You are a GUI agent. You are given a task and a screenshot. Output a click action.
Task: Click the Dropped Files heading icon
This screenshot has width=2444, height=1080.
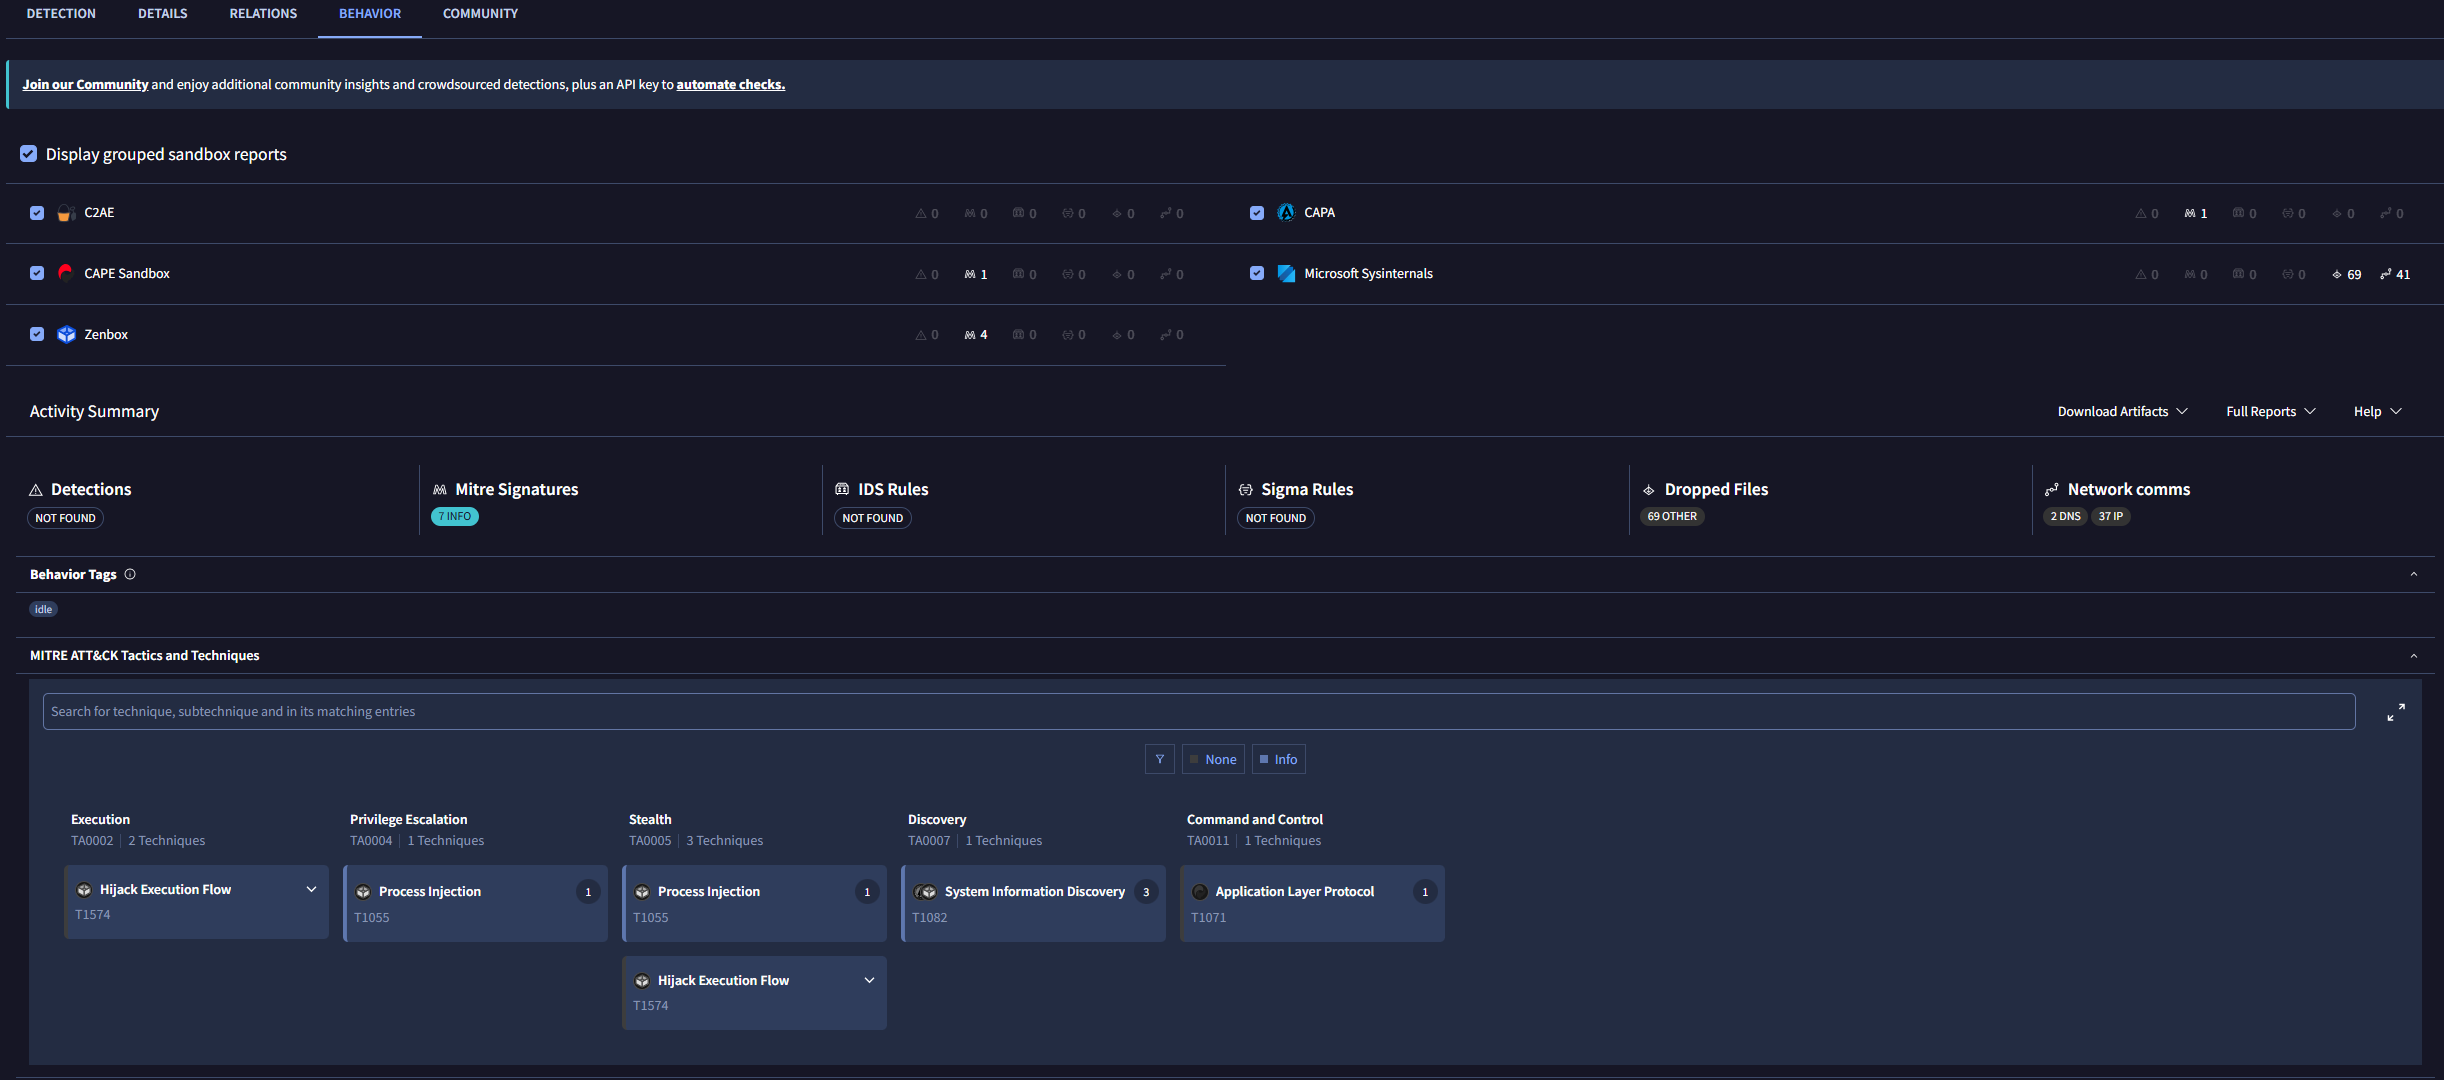(1649, 490)
